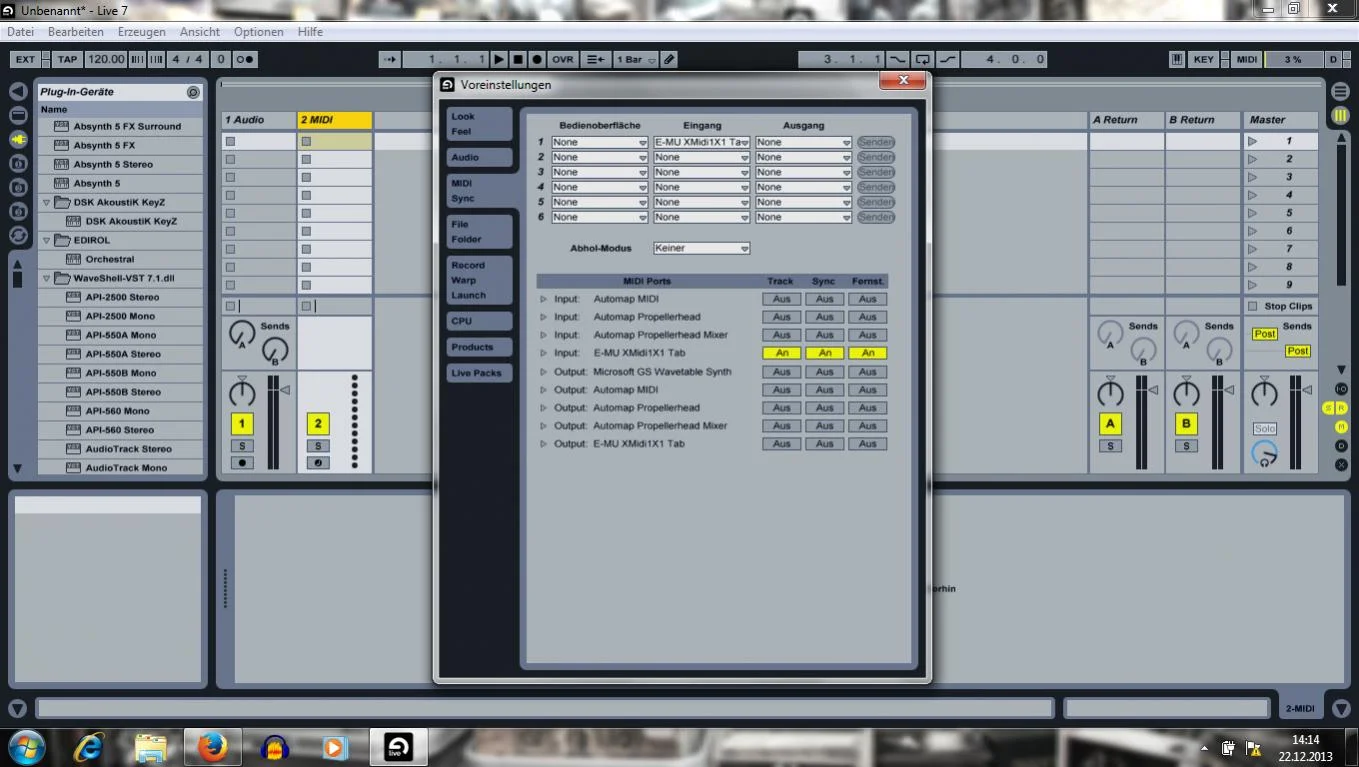Toggle info view triangle in the lower-left corner

18,708
